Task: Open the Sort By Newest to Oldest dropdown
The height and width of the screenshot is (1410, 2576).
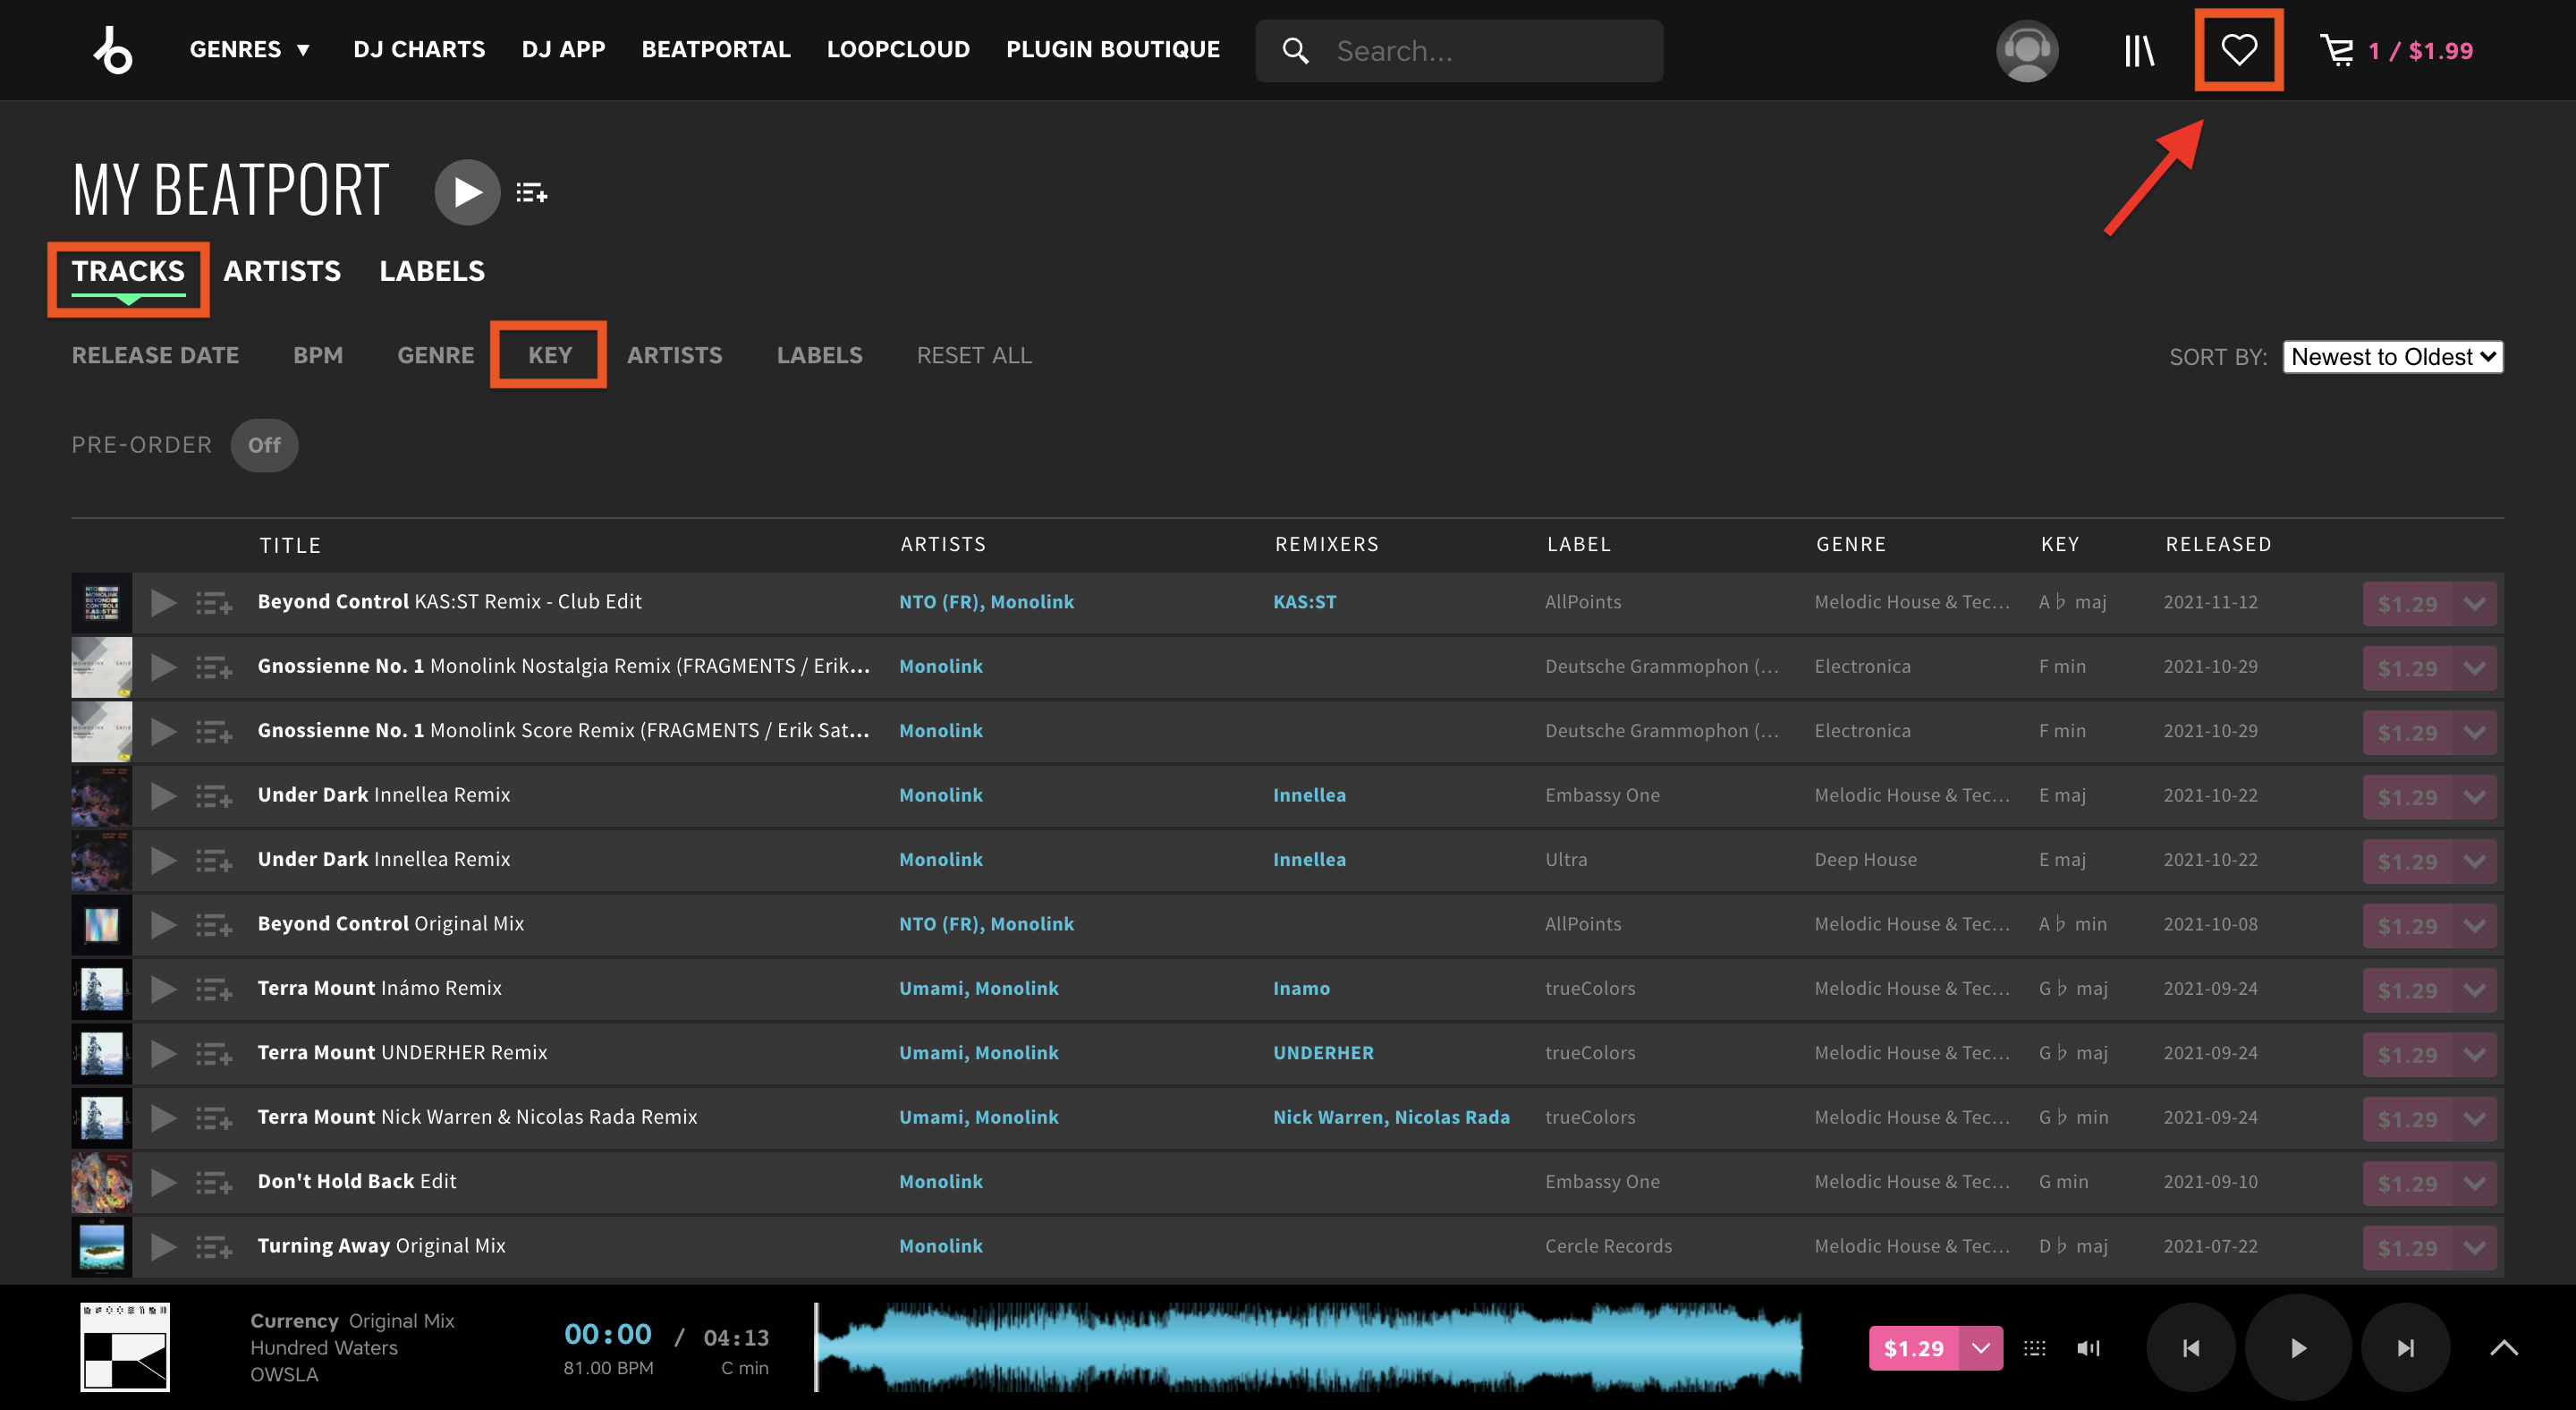Action: [x=2392, y=357]
